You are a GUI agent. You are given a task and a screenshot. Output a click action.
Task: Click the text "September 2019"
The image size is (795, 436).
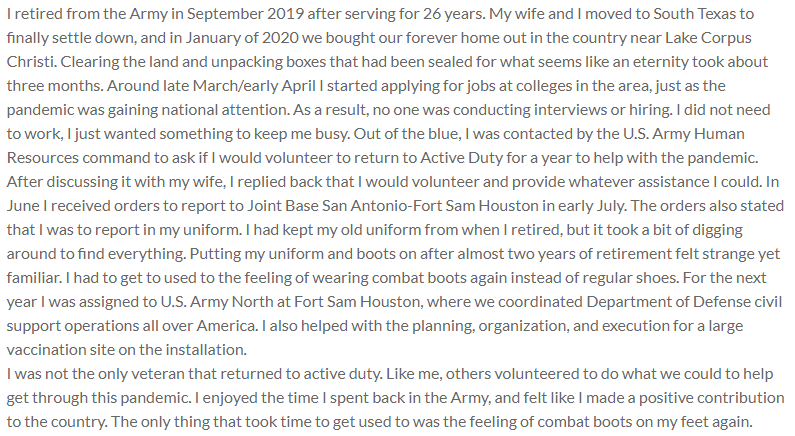pos(271,17)
